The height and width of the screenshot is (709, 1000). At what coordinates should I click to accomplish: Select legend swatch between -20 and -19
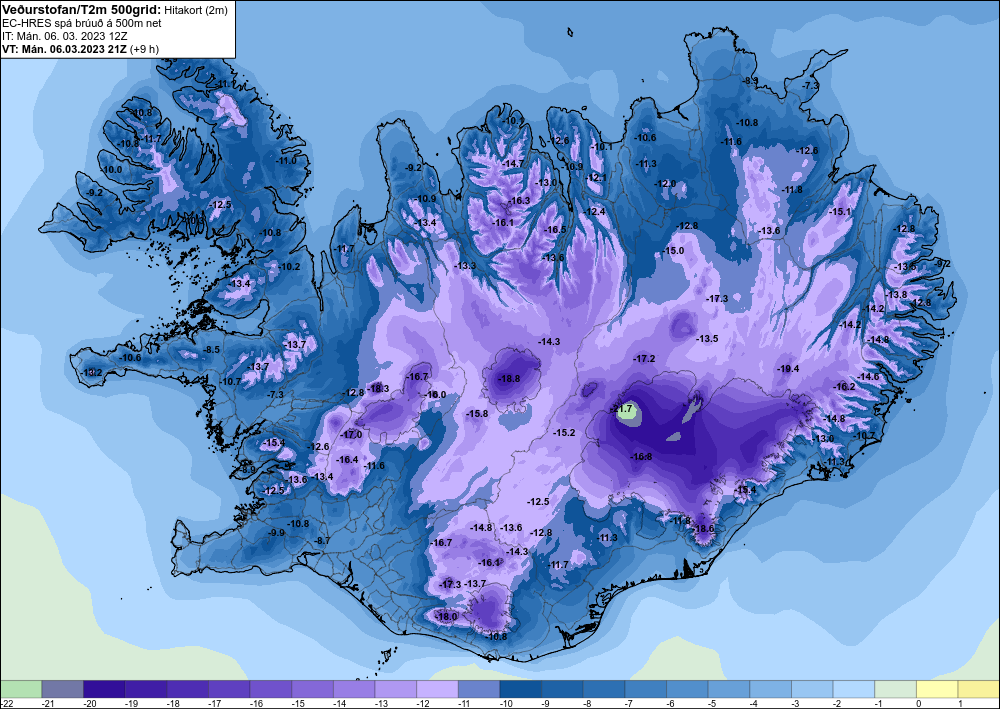click(105, 689)
